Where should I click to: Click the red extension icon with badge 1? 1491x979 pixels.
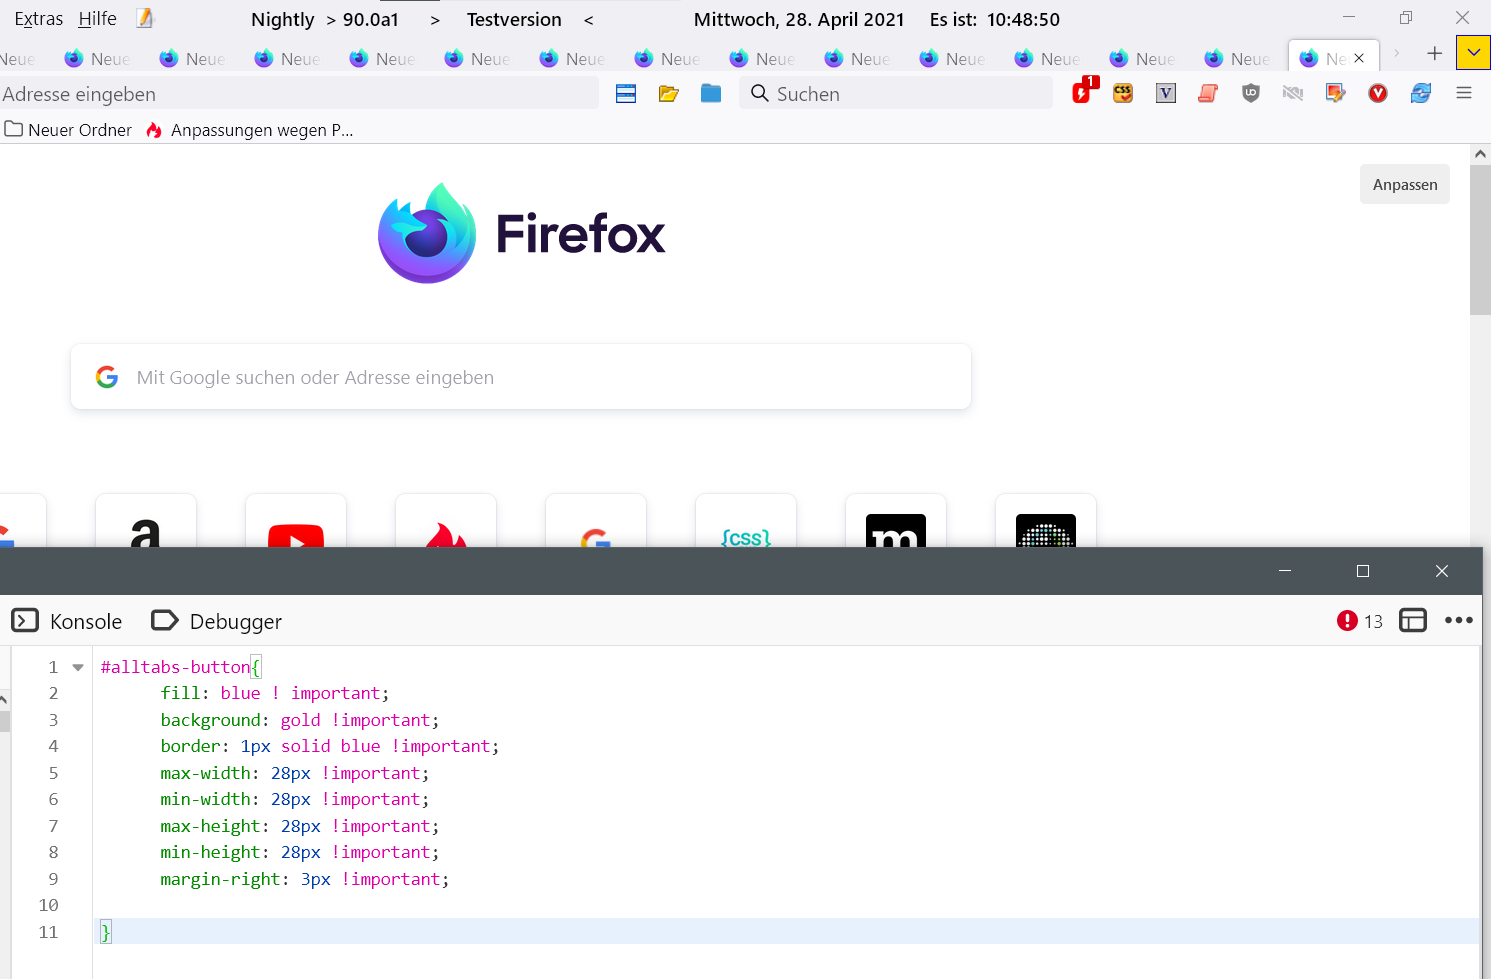point(1082,93)
